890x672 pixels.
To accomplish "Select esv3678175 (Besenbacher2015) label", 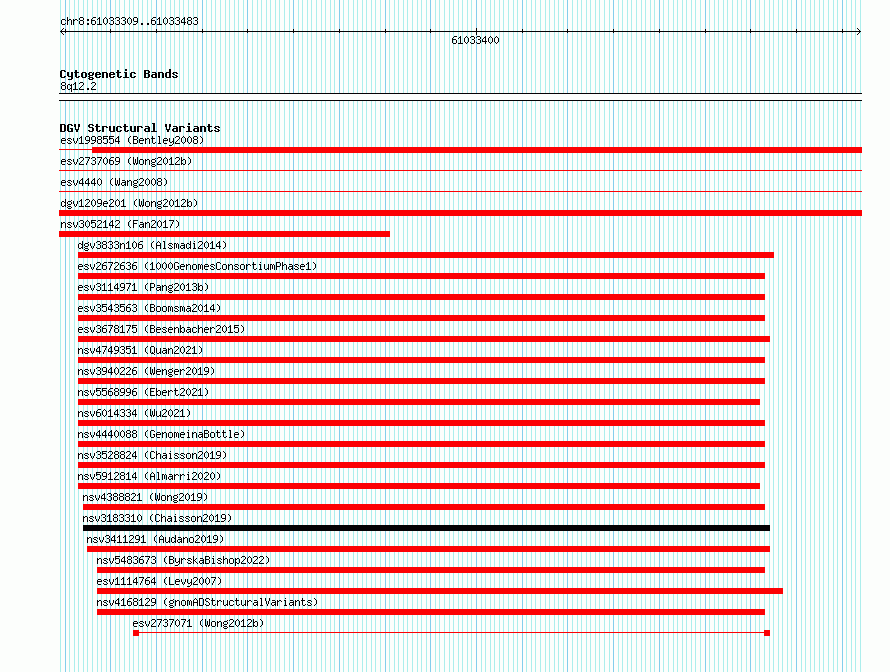I will click(x=161, y=329).
